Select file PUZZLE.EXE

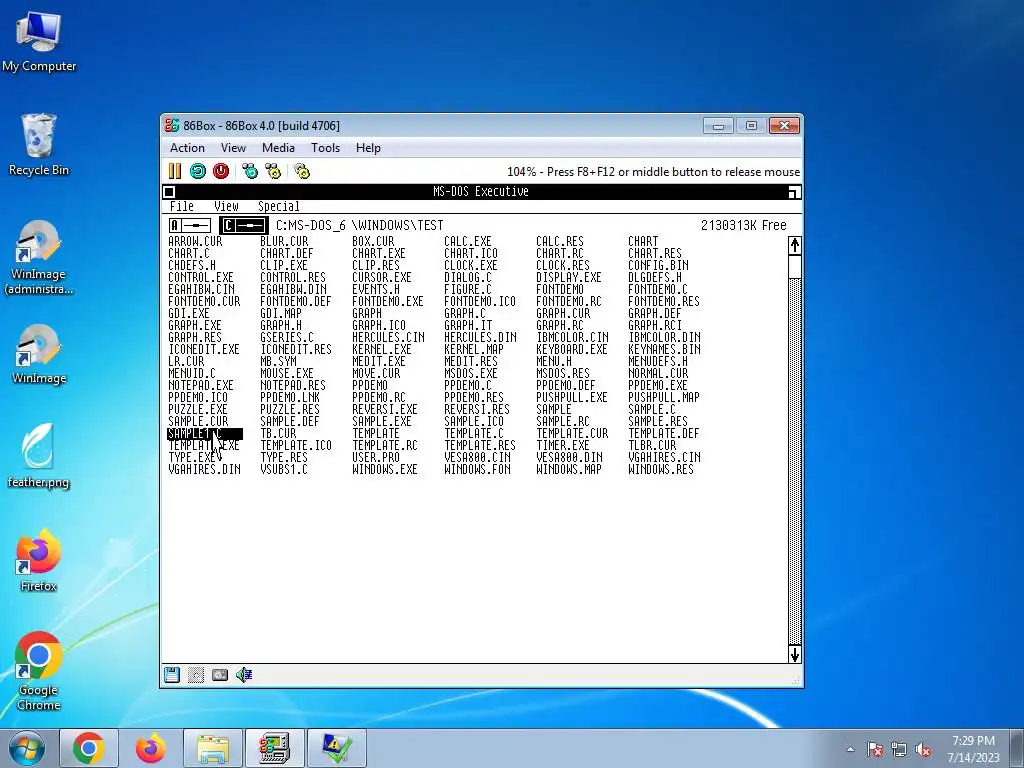tap(198, 409)
